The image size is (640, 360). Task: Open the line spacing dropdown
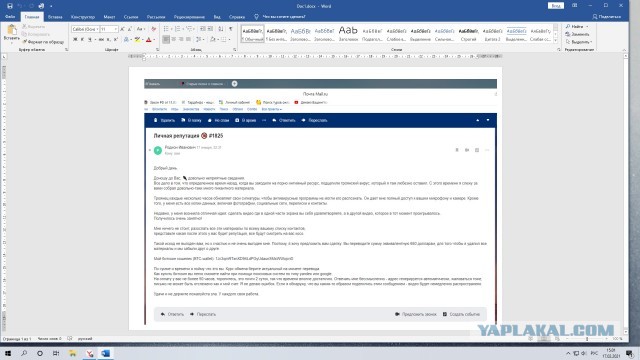coord(200,40)
